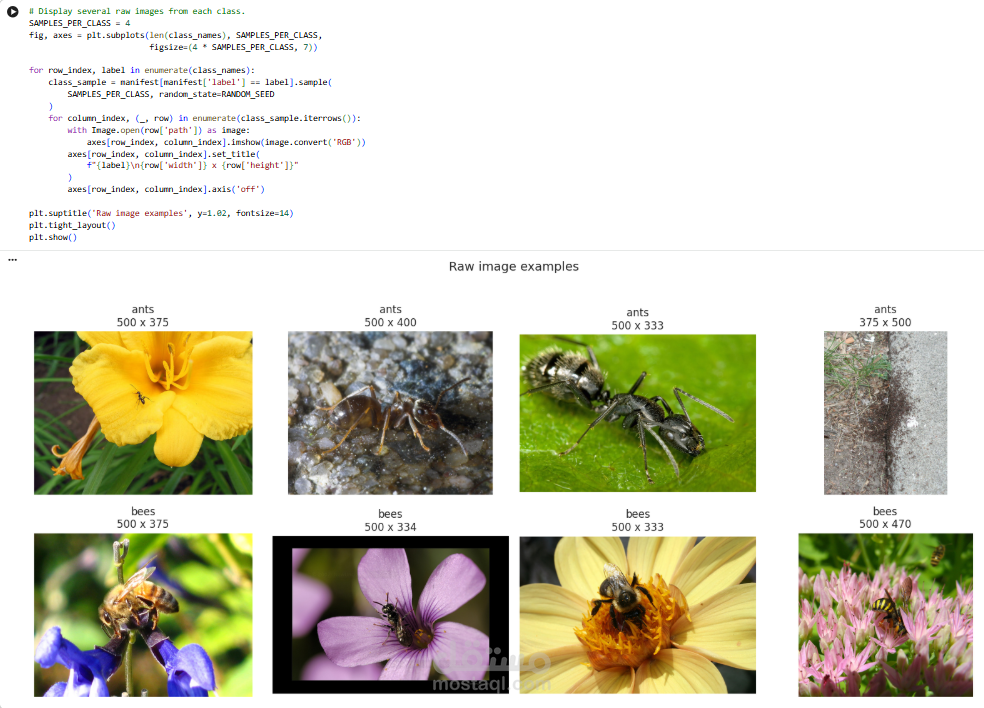Click the 'for column_index' loop line
The image size is (984, 708).
(205, 118)
